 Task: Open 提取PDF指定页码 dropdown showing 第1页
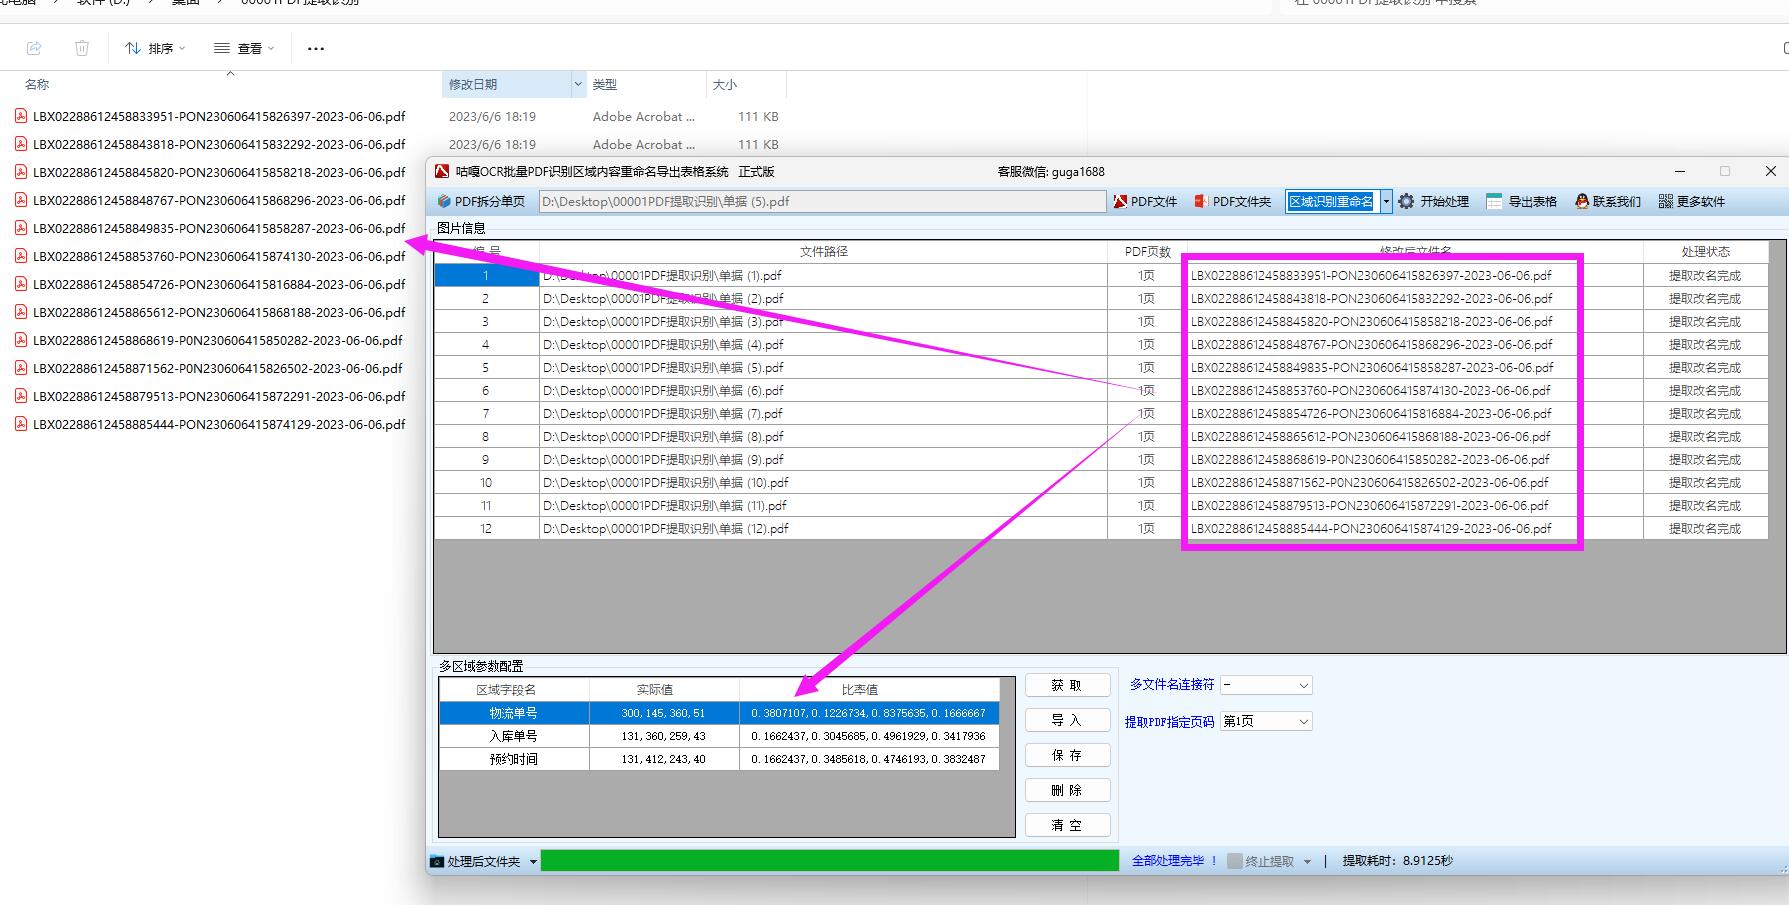(x=1266, y=721)
